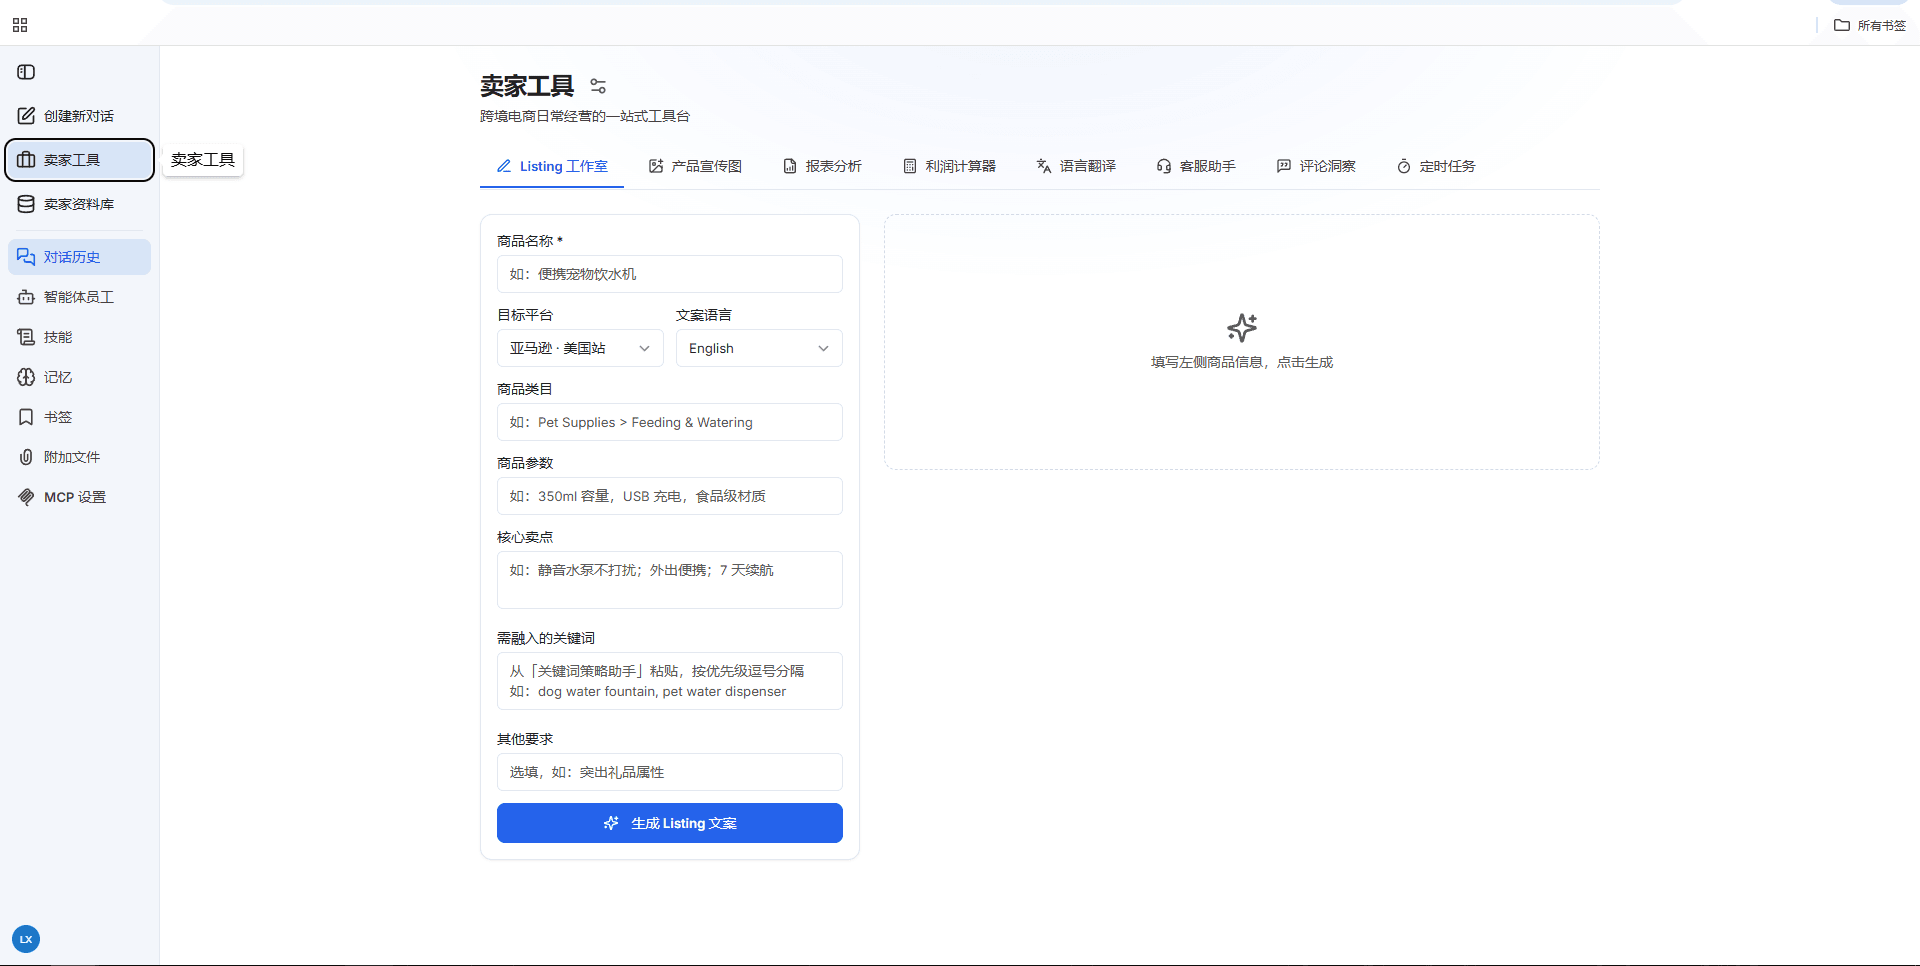Click the 生成 Listing 文案 button
The height and width of the screenshot is (966, 1920).
tap(670, 823)
